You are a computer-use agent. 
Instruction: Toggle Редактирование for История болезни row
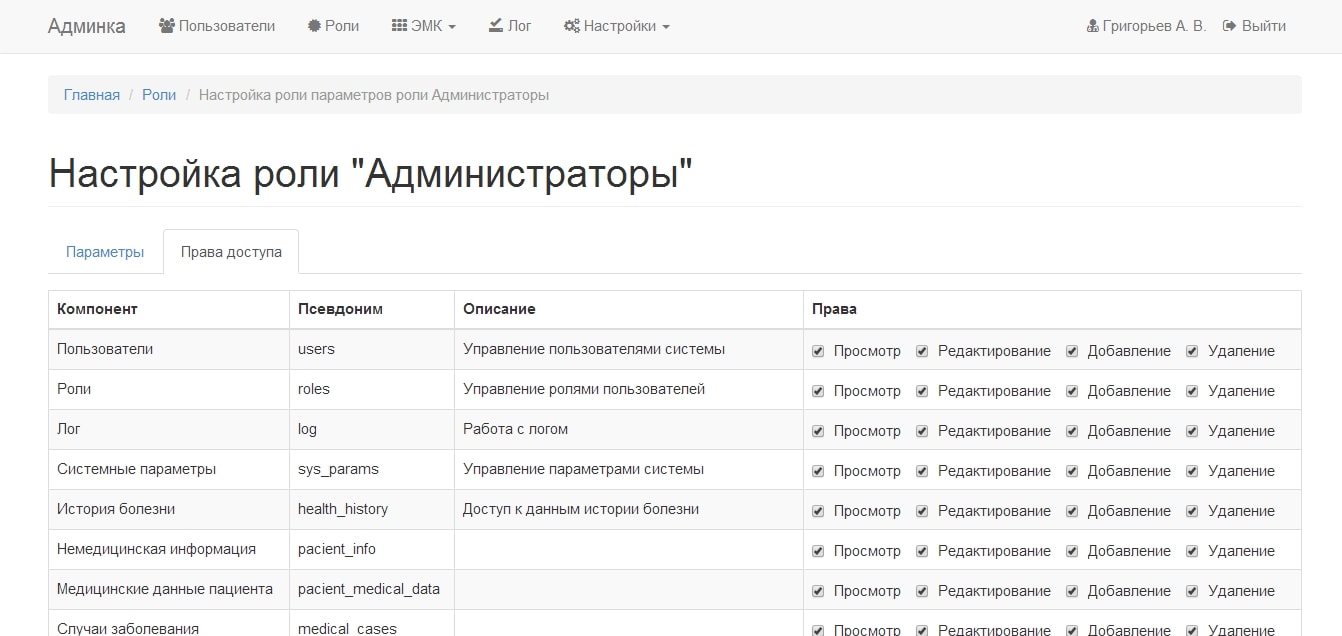[922, 511]
